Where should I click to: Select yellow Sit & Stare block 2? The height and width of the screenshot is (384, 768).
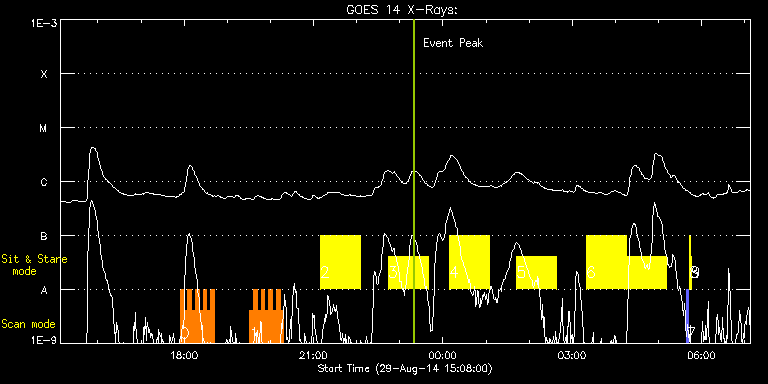[x=340, y=263]
